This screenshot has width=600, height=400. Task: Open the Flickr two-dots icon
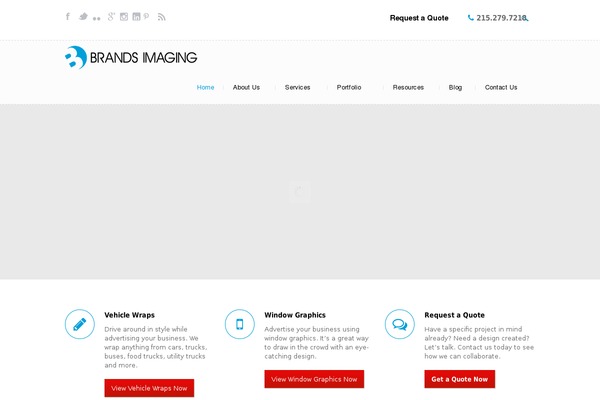[96, 18]
